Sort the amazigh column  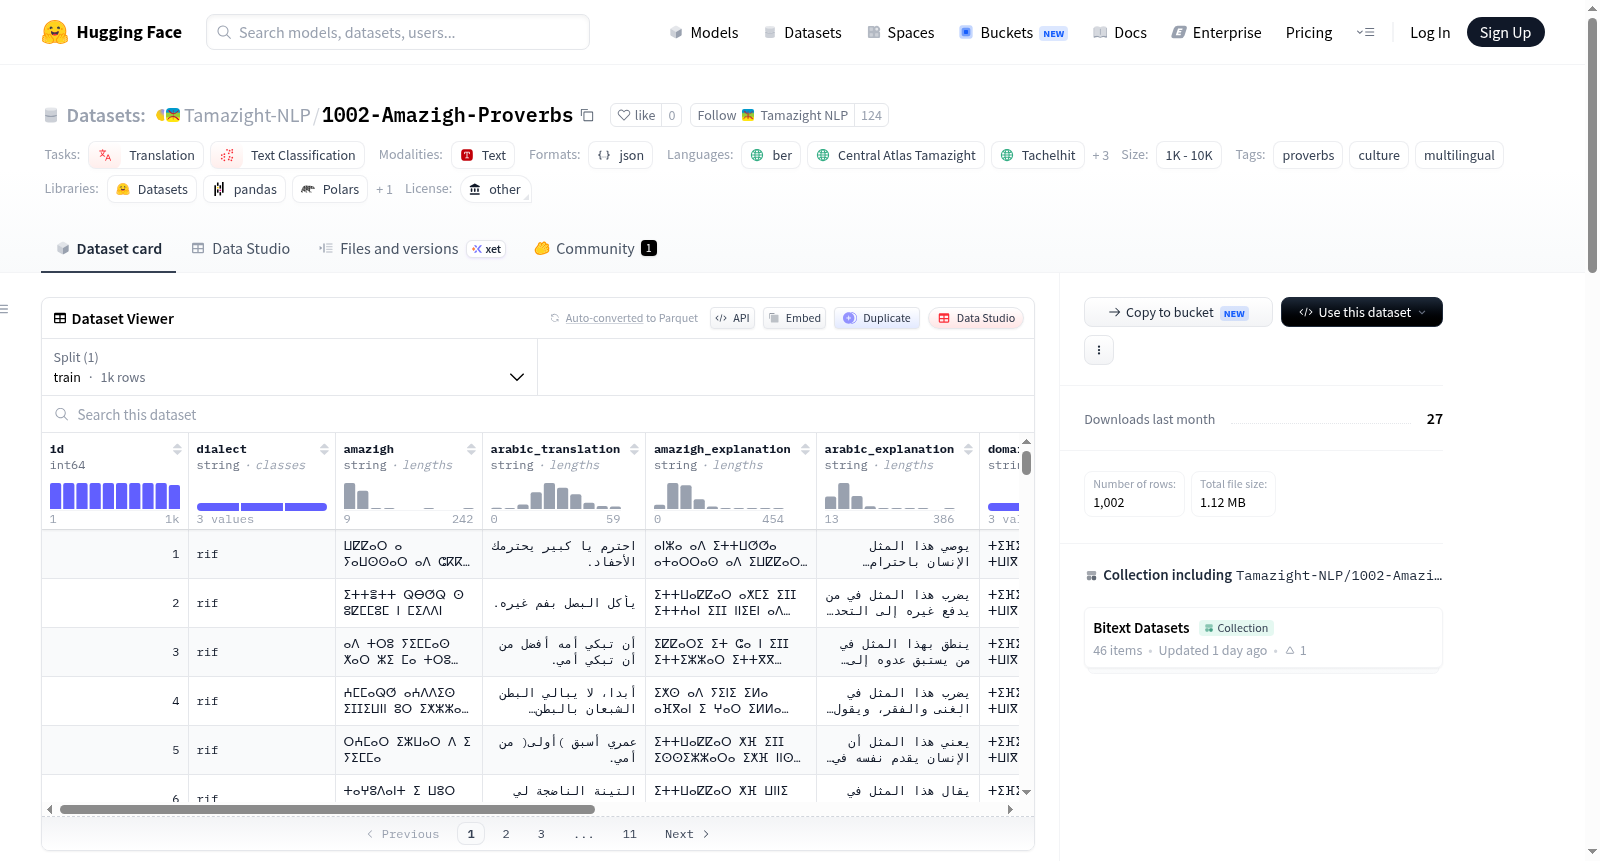(471, 449)
